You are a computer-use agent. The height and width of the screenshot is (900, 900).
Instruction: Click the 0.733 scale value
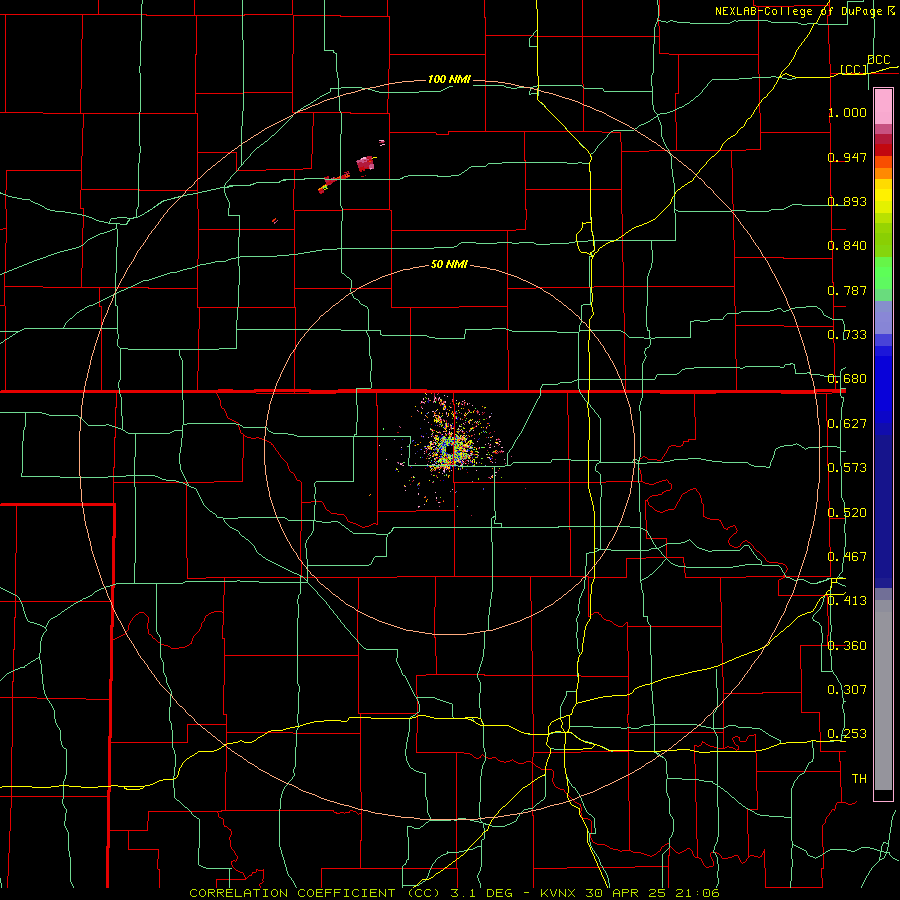tap(847, 335)
